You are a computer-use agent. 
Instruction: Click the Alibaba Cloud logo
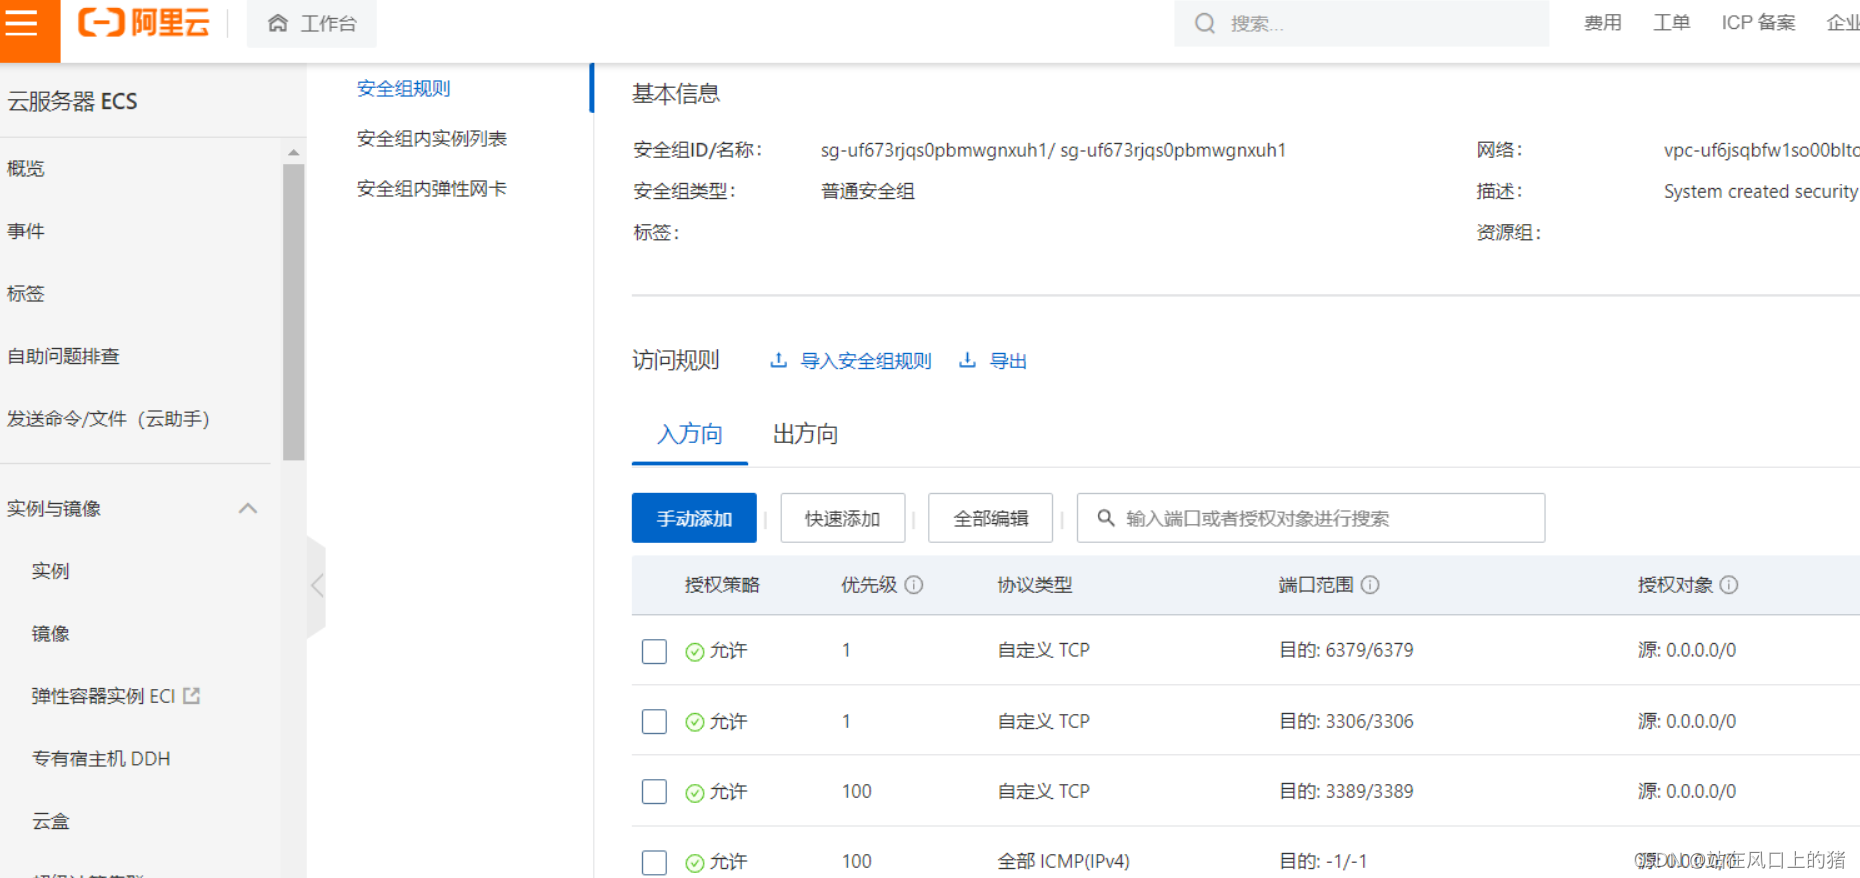coord(144,22)
